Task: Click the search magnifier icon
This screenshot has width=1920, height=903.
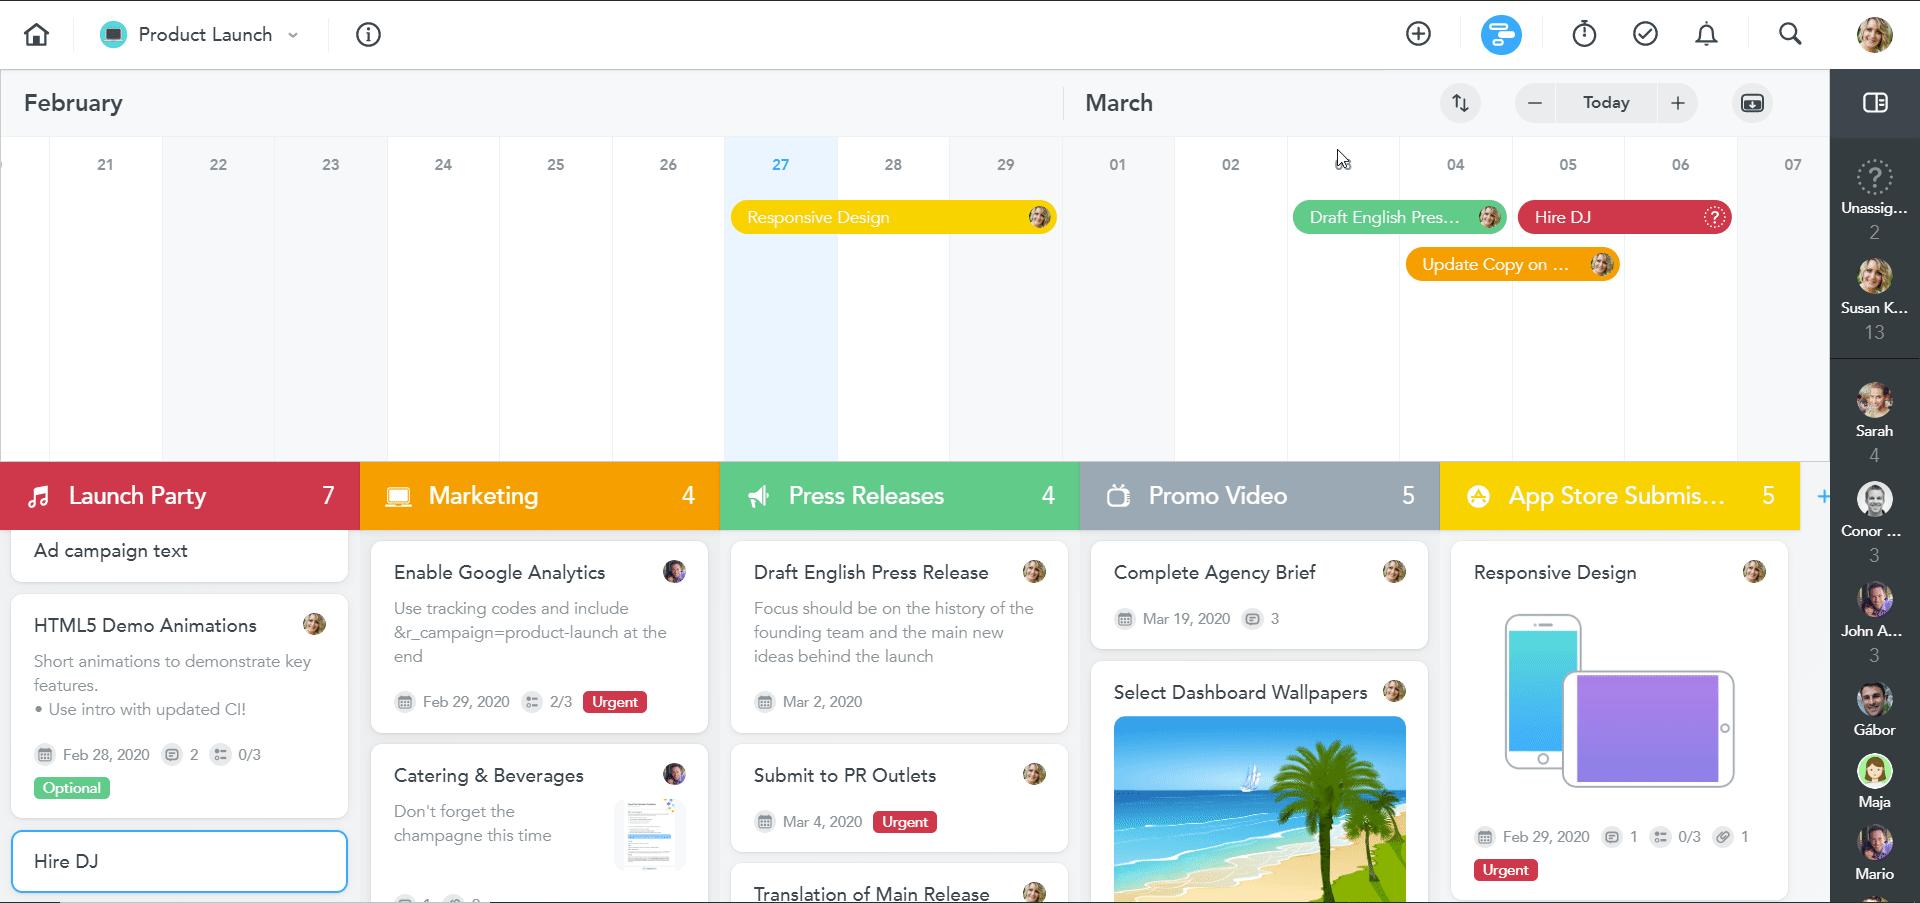Action: click(1790, 34)
